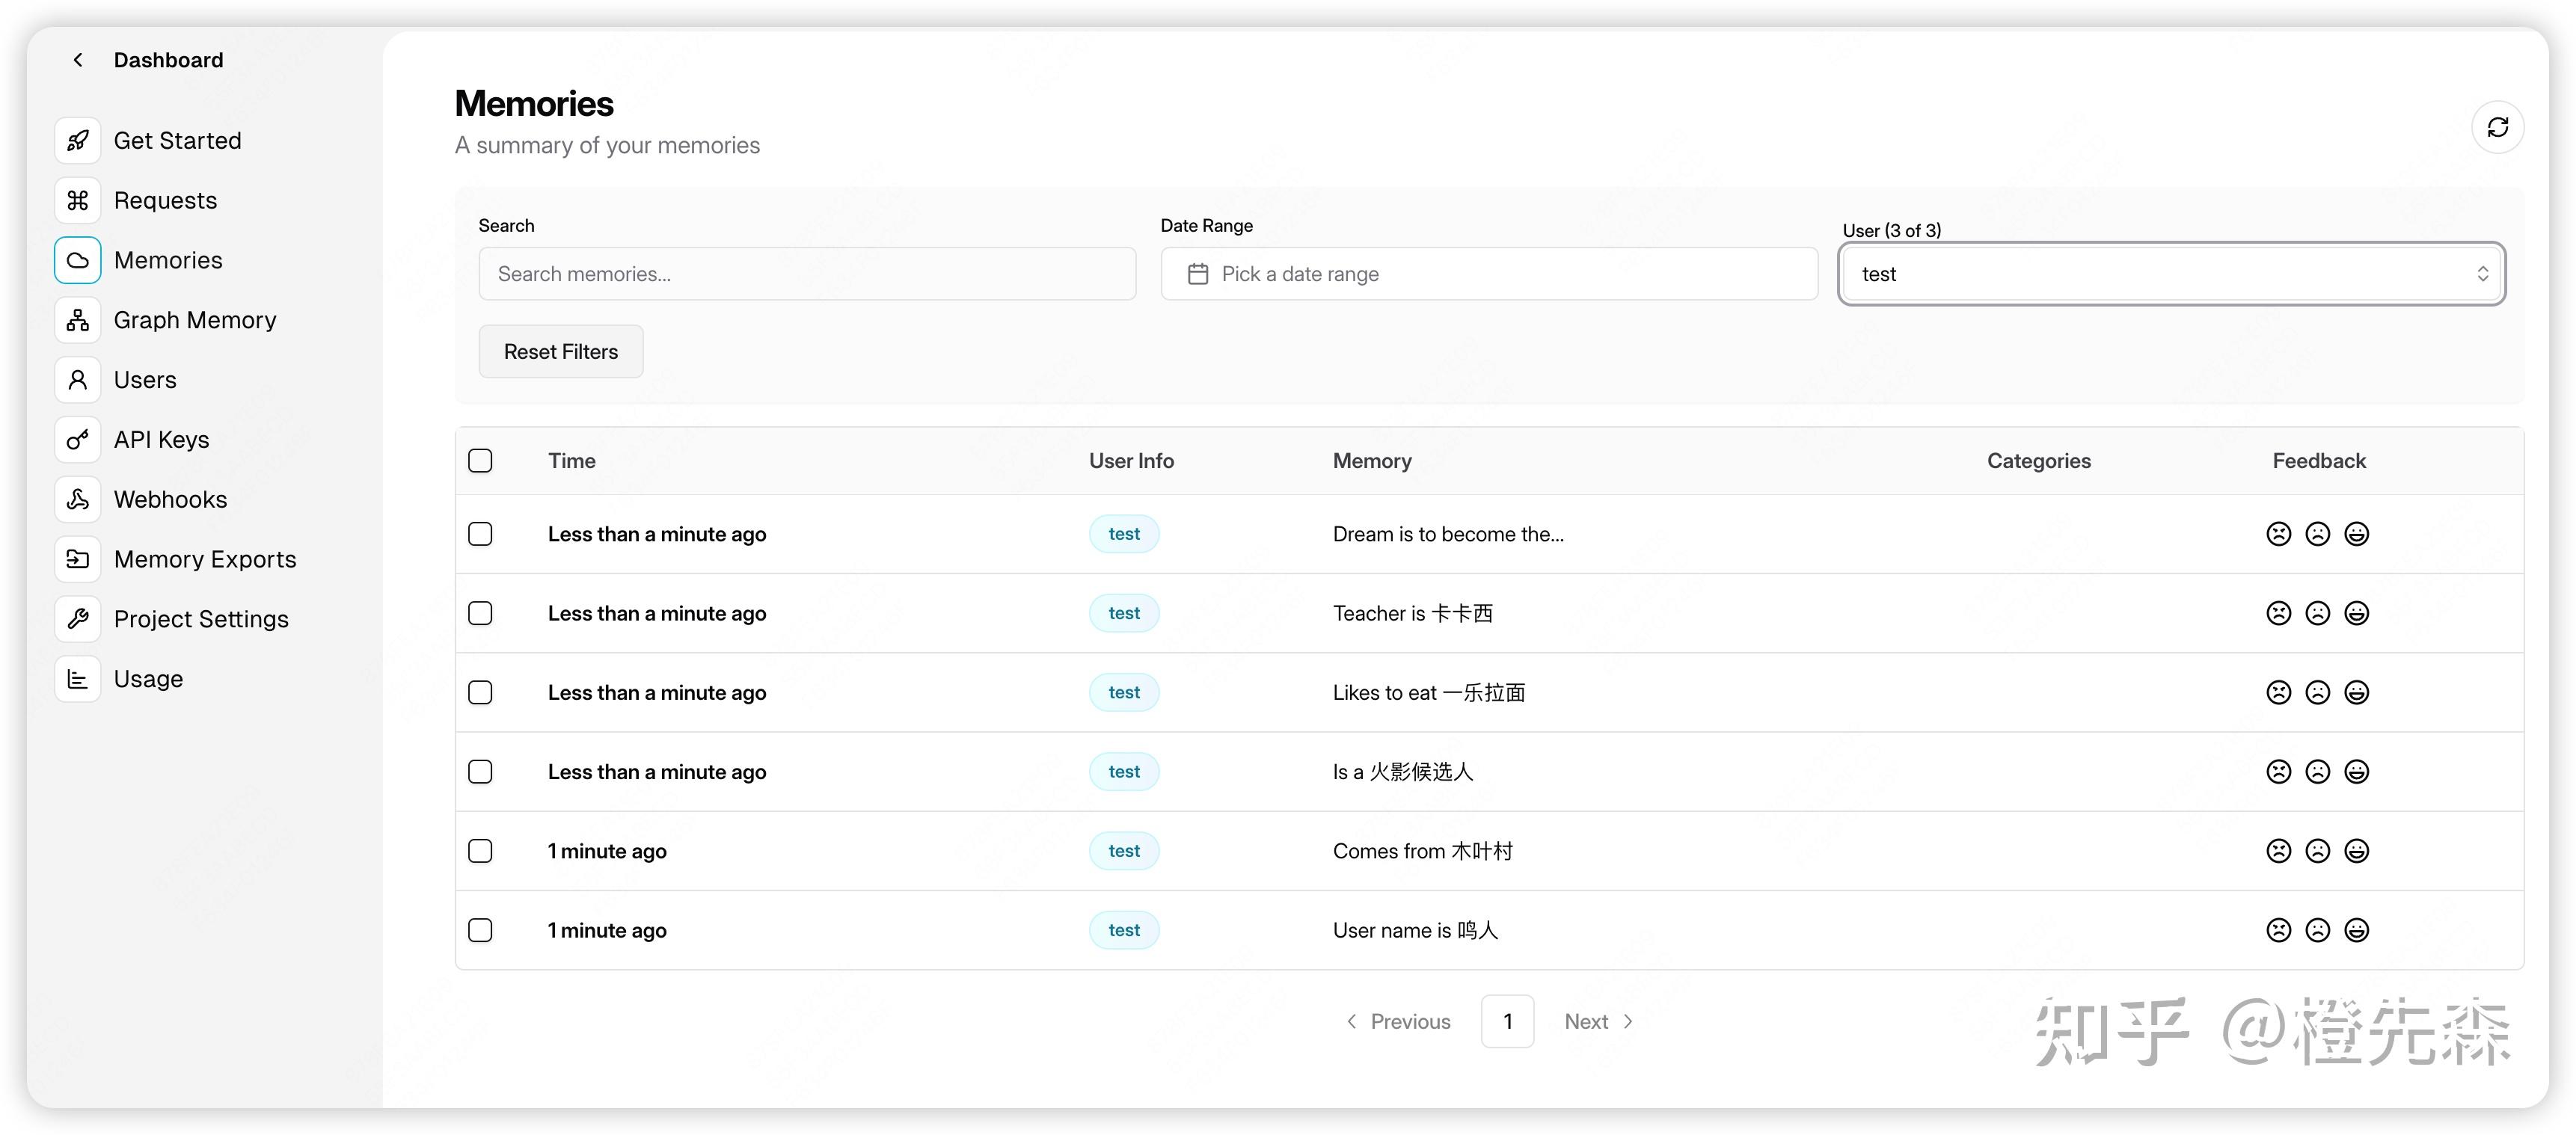Toggle the select-all checkbox in table header
Viewport: 2576px width, 1135px height.
click(x=480, y=461)
